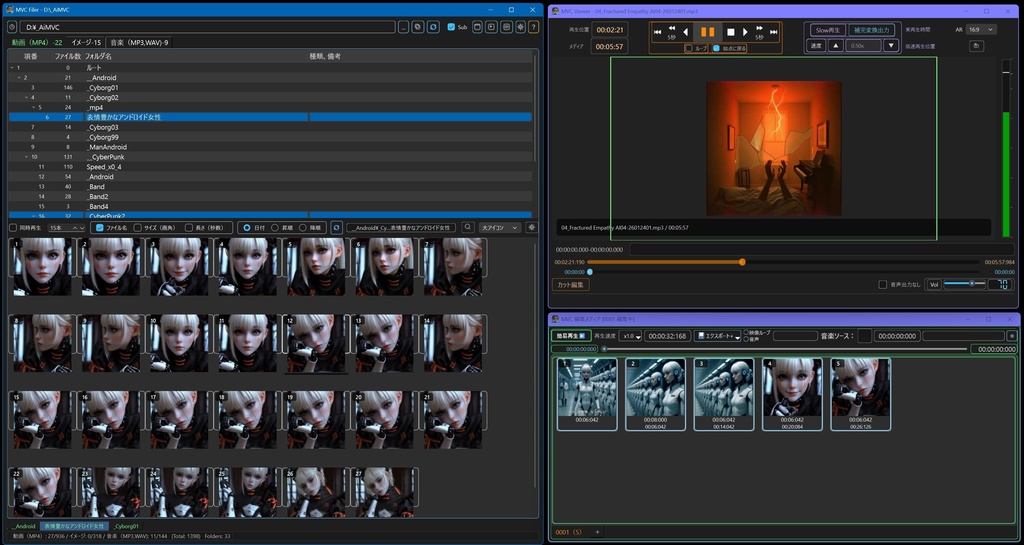The height and width of the screenshot is (545, 1024).
Task: Click the 補完変換出力 button
Action: 872,30
